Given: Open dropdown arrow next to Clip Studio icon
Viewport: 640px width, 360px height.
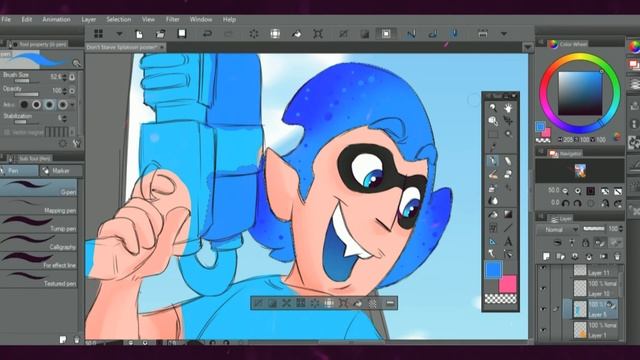Looking at the screenshot, I should pos(119,34).
